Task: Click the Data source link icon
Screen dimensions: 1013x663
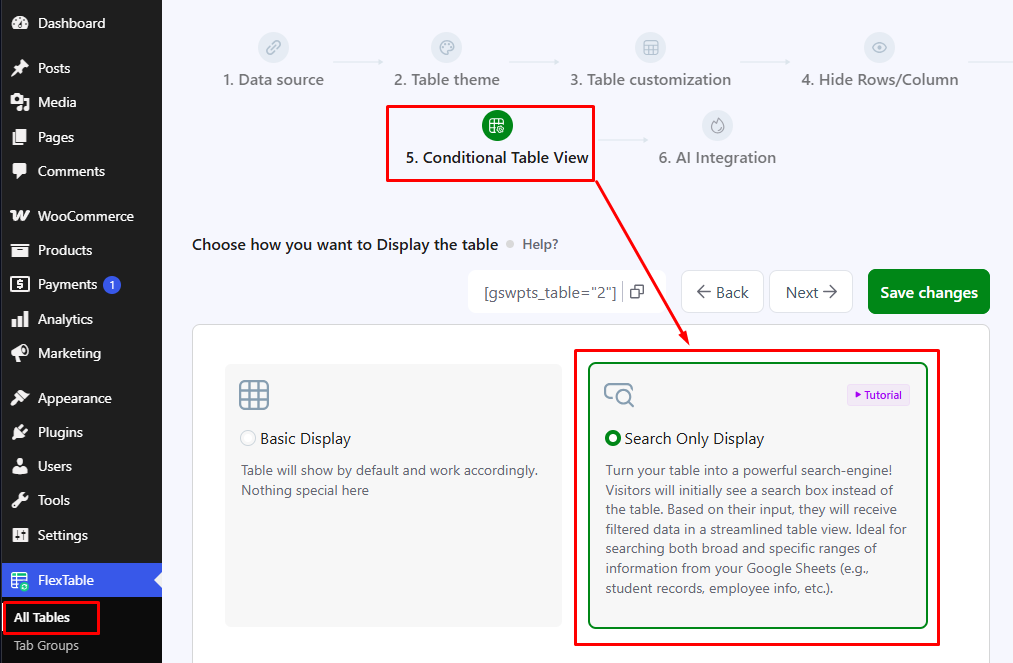Action: pos(273,47)
